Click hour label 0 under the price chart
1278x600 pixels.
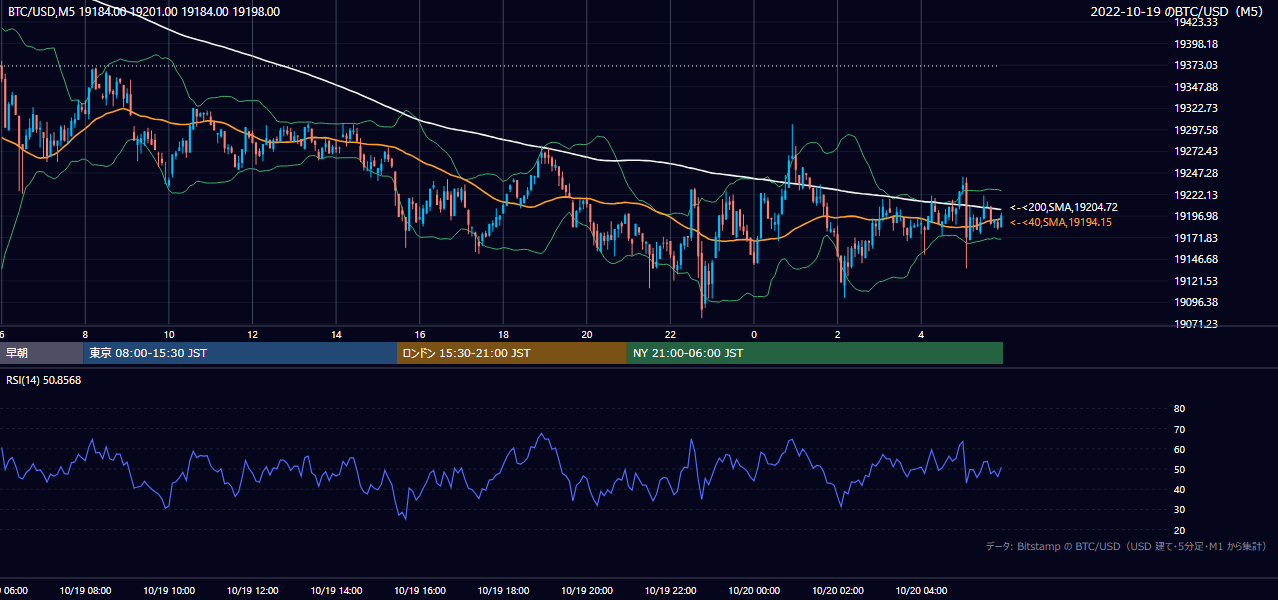tap(754, 335)
